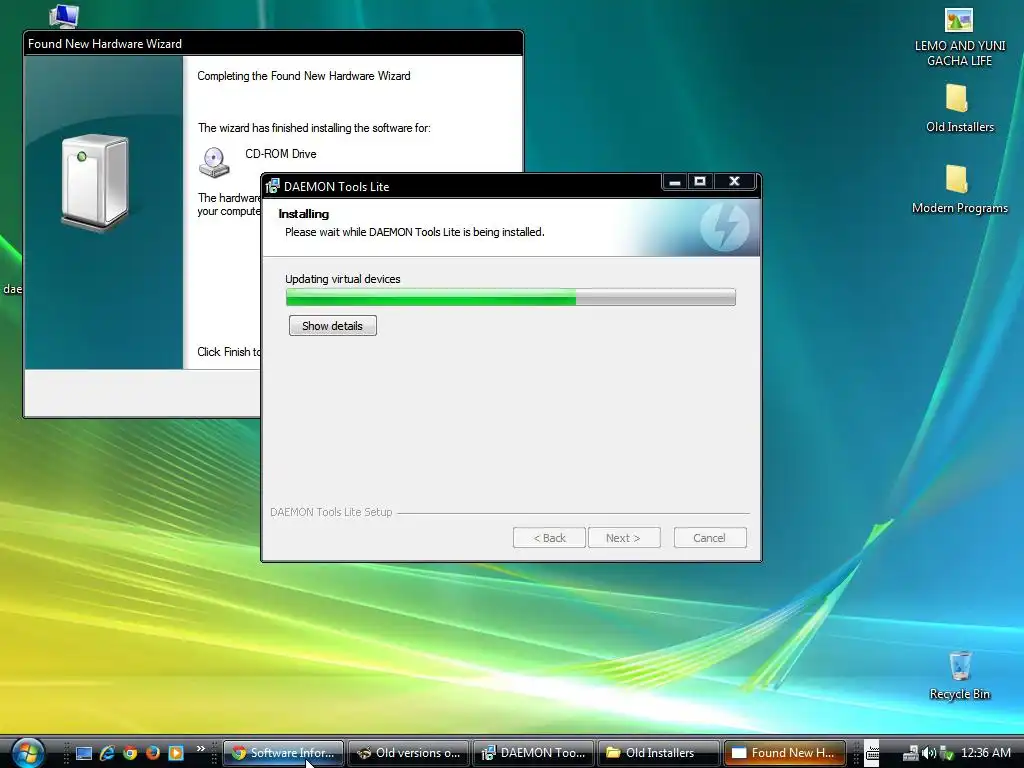The width and height of the screenshot is (1024, 768).
Task: Close the DAEMON Tools Lite installer window
Action: 735,182
